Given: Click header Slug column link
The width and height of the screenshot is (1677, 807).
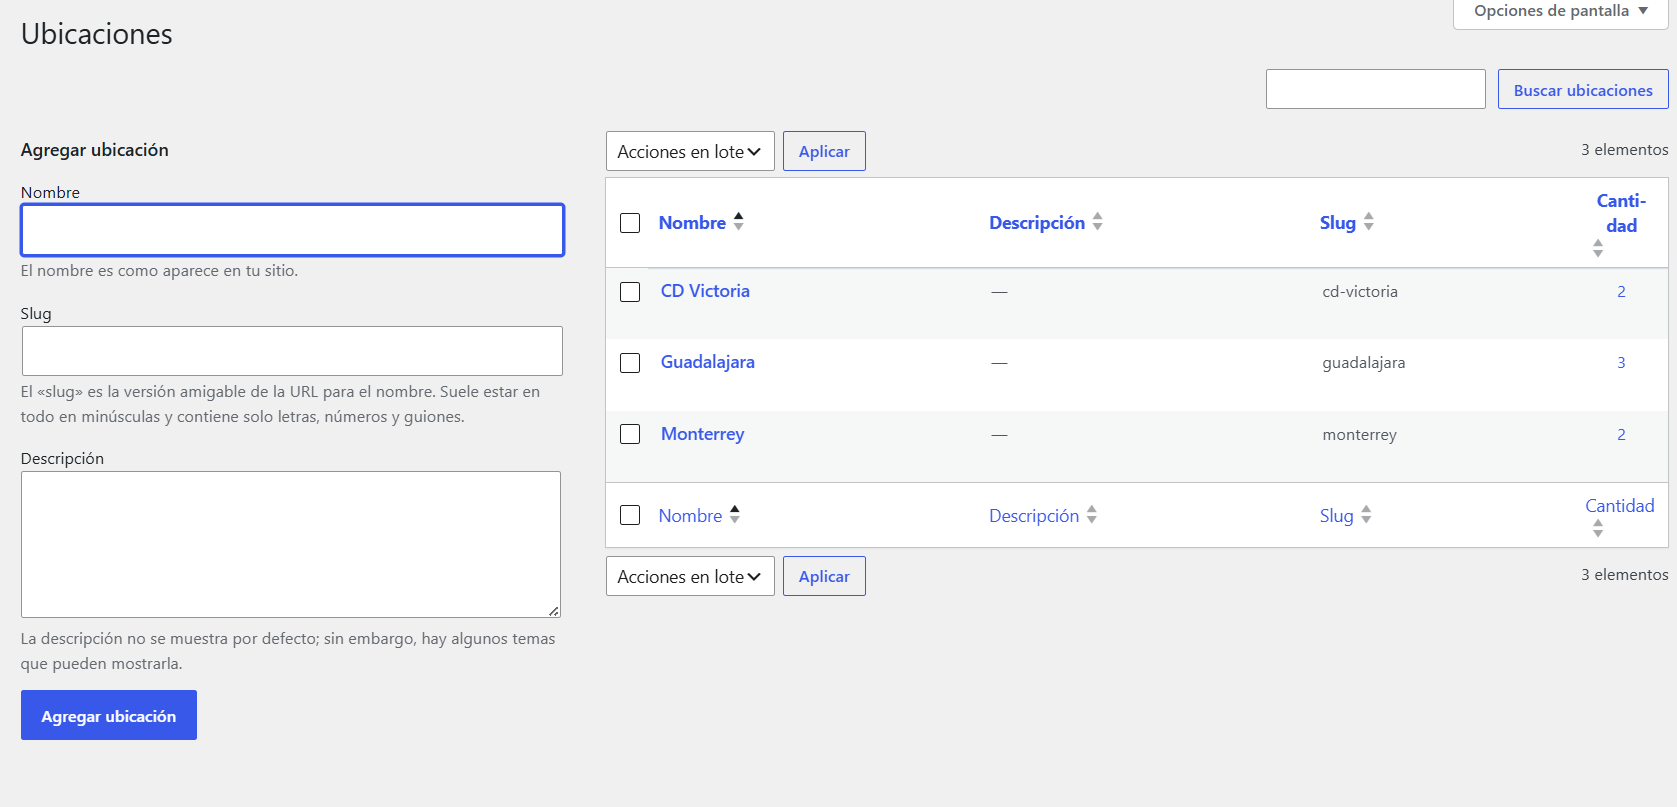Looking at the screenshot, I should point(1338,223).
